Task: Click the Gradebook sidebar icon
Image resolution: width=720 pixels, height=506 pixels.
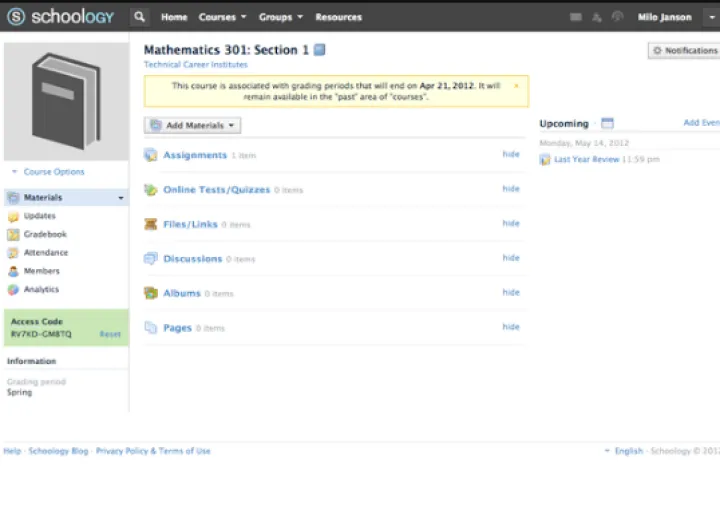Action: pos(13,235)
